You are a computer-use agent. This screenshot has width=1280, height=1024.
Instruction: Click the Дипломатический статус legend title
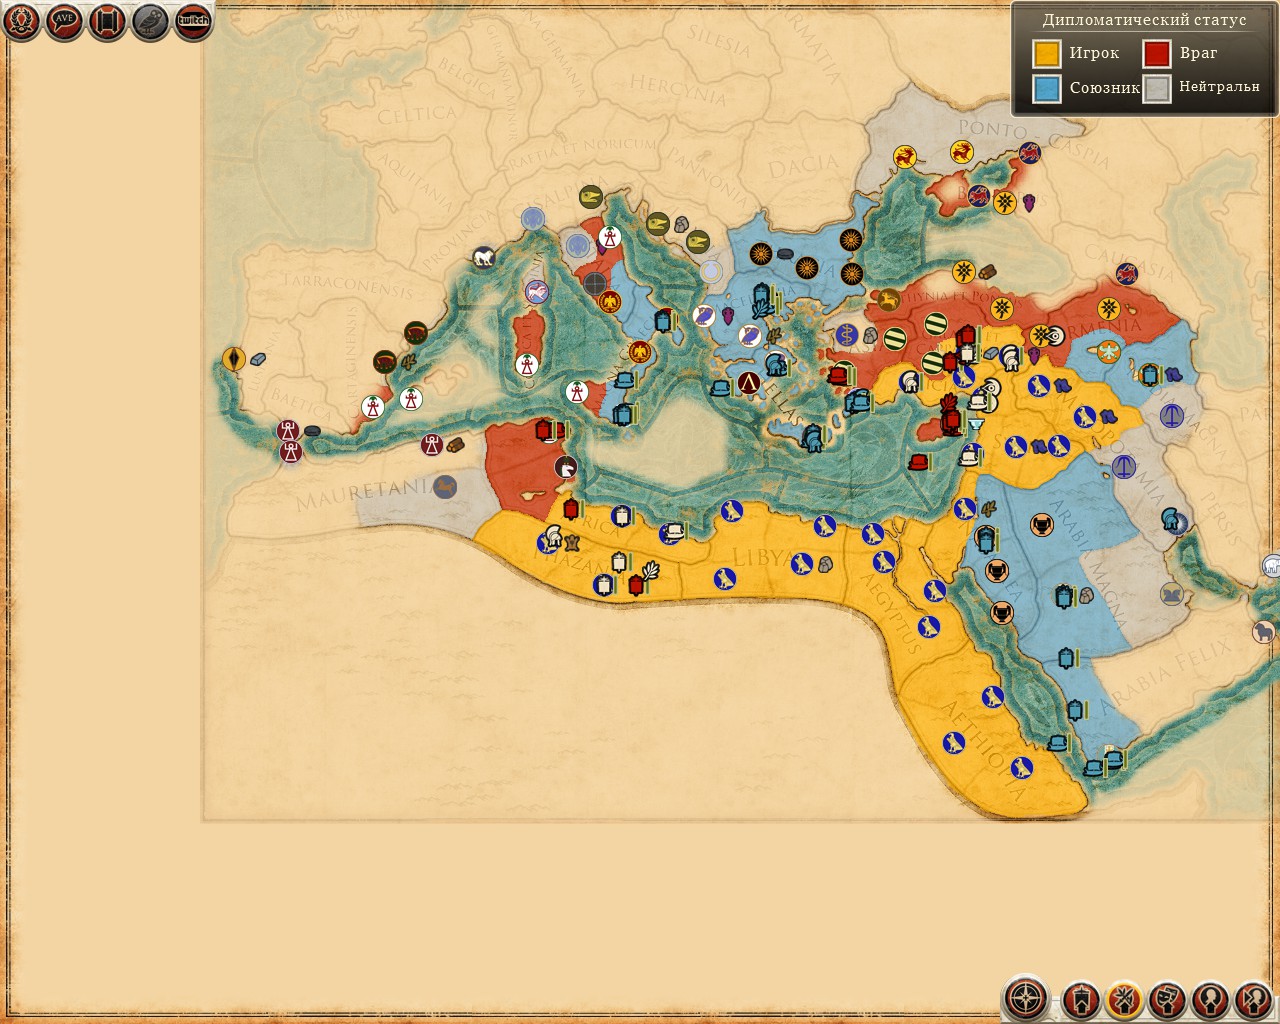pos(1144,20)
